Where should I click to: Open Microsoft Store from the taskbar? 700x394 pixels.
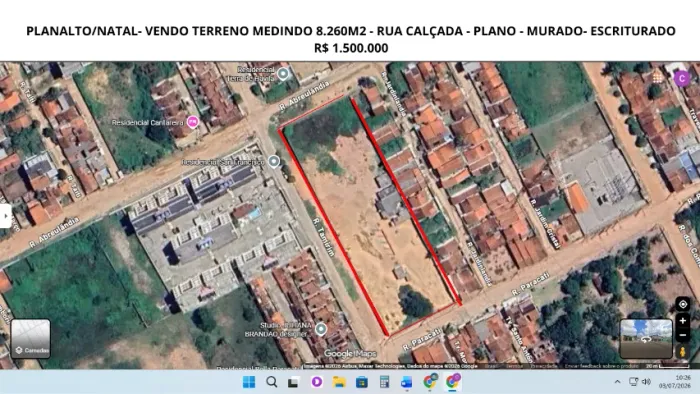362,382
